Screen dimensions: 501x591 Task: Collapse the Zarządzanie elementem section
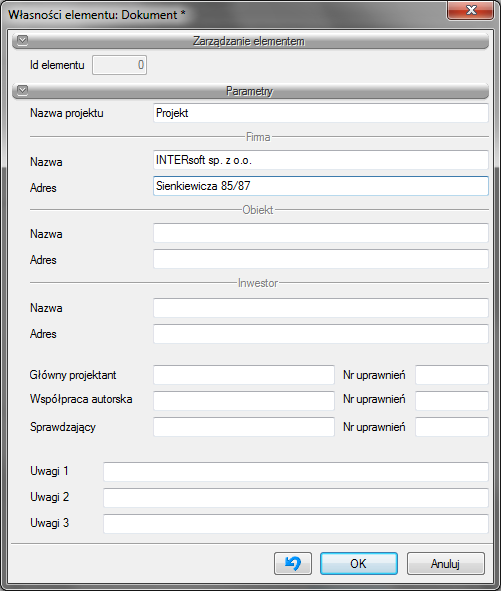coord(23,40)
